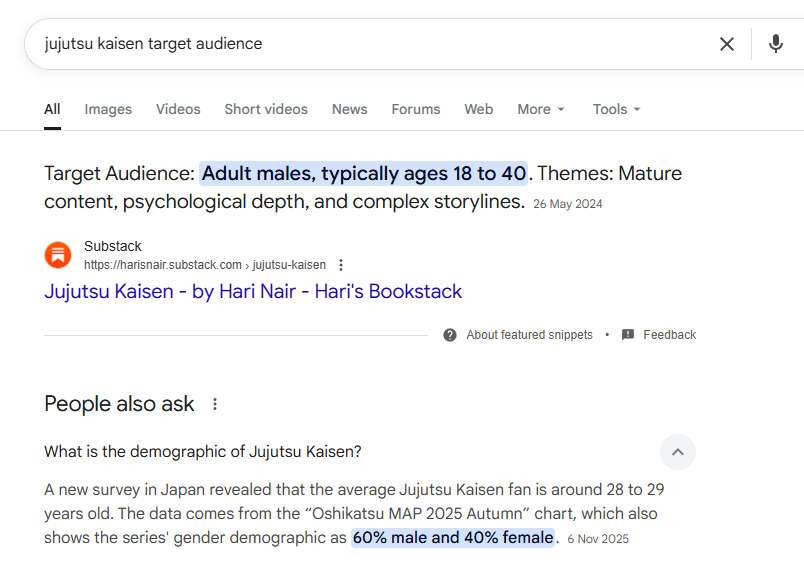Open the Jujutsu Kaisen by Hari Nair link
Screen dimensions: 804x562
(253, 291)
